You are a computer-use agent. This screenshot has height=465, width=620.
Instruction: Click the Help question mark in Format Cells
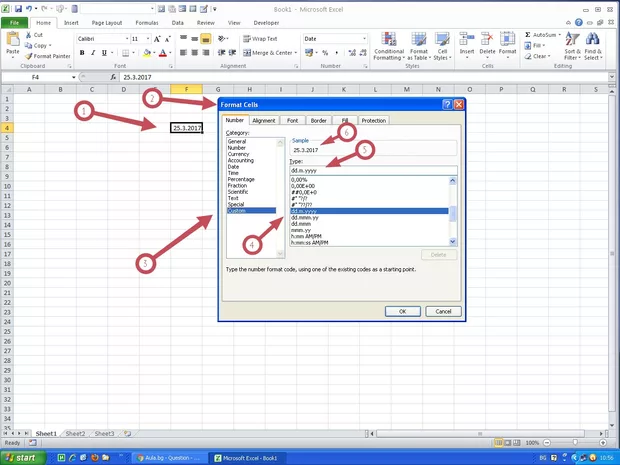coord(445,104)
